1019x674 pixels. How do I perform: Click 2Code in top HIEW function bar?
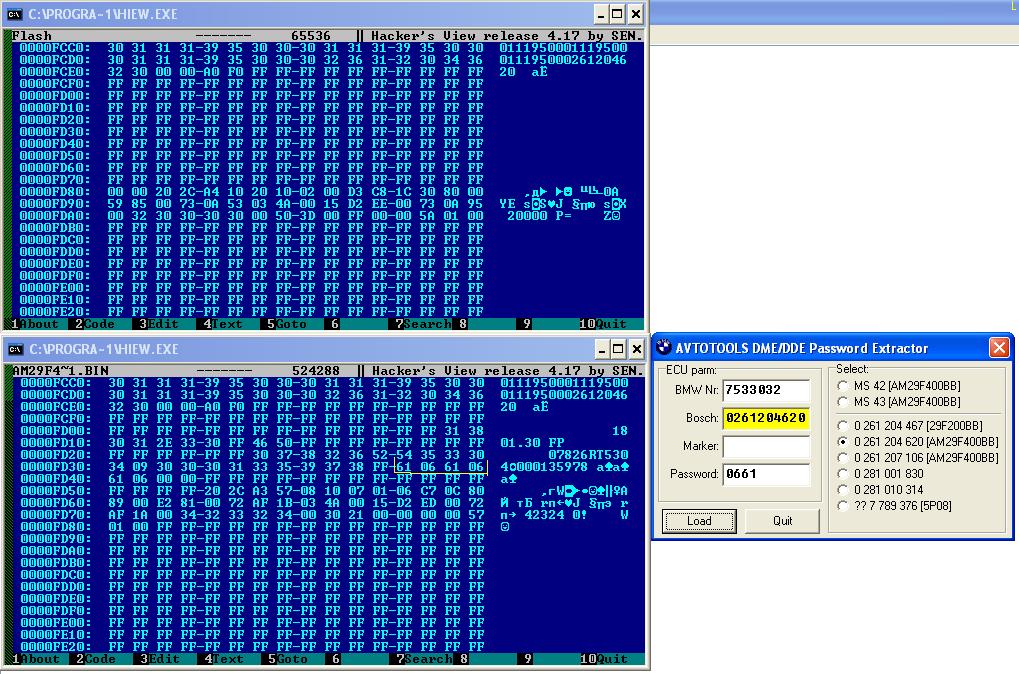pyautogui.click(x=95, y=324)
